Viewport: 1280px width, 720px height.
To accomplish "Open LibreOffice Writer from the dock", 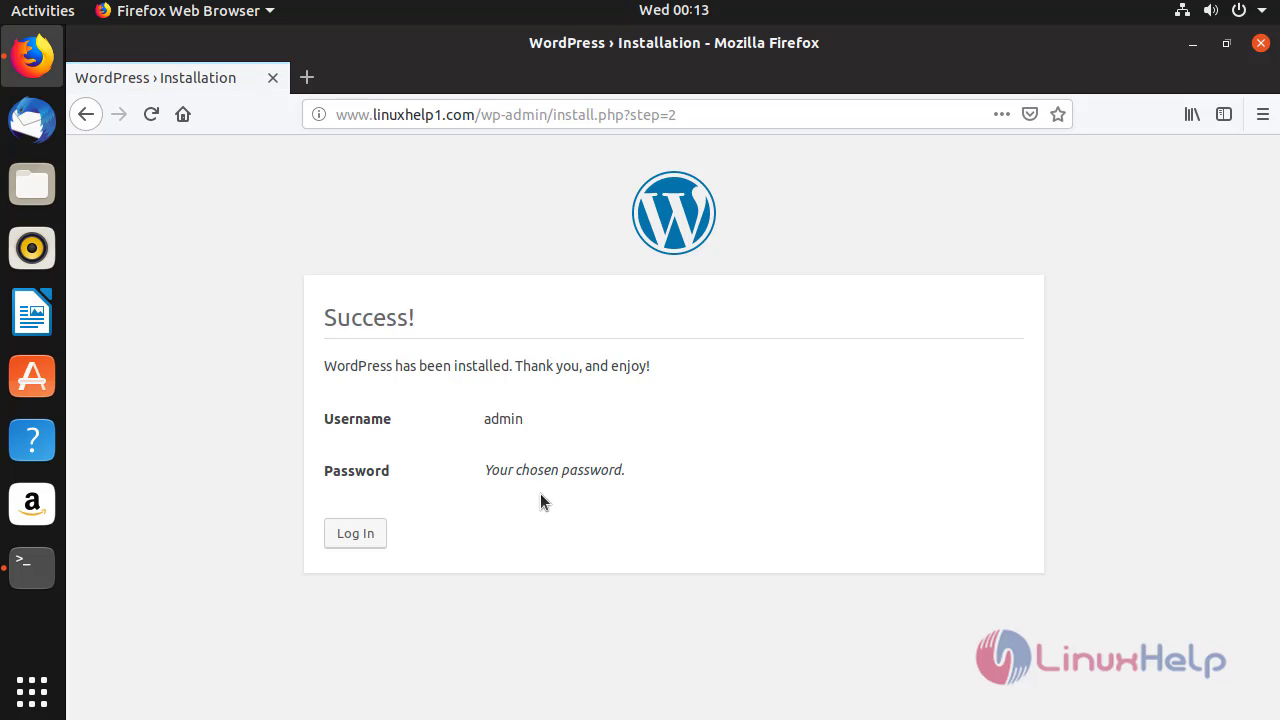I will click(32, 312).
